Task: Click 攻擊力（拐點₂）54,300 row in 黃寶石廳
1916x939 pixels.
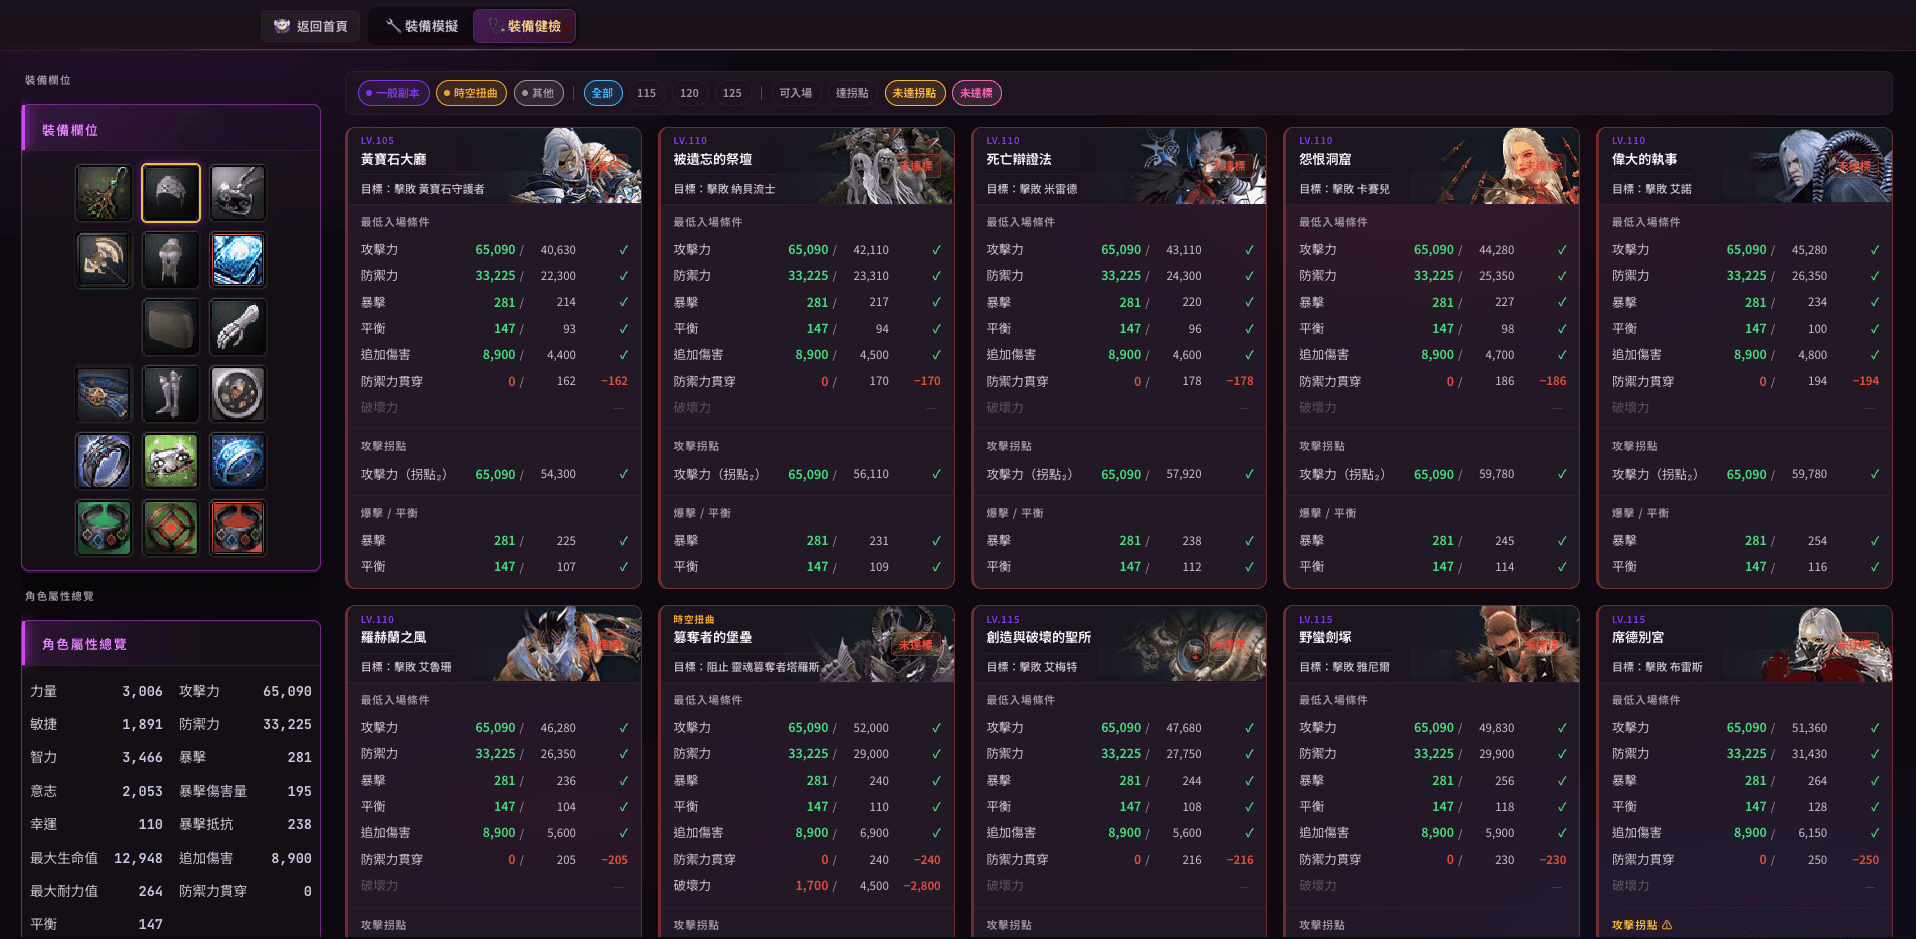Action: pos(494,474)
